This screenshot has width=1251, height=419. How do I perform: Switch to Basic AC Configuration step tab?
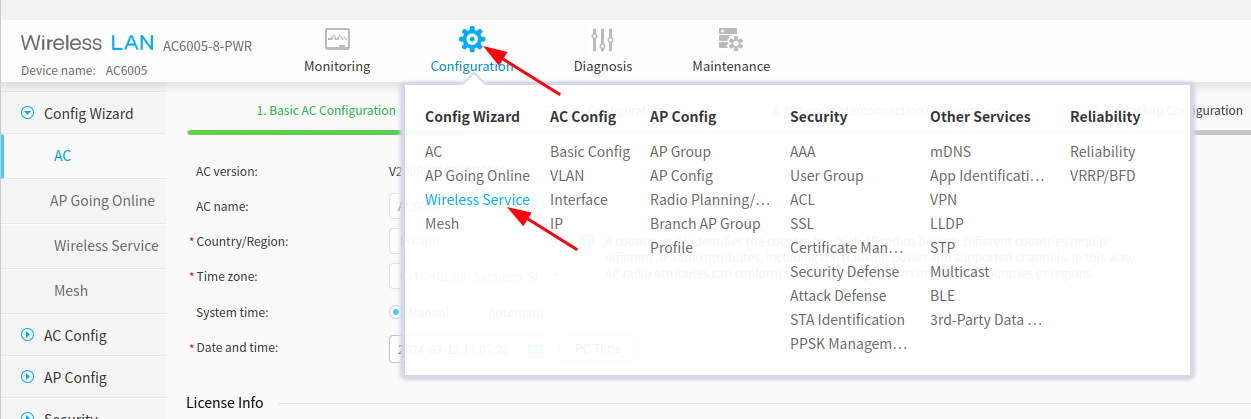point(326,111)
